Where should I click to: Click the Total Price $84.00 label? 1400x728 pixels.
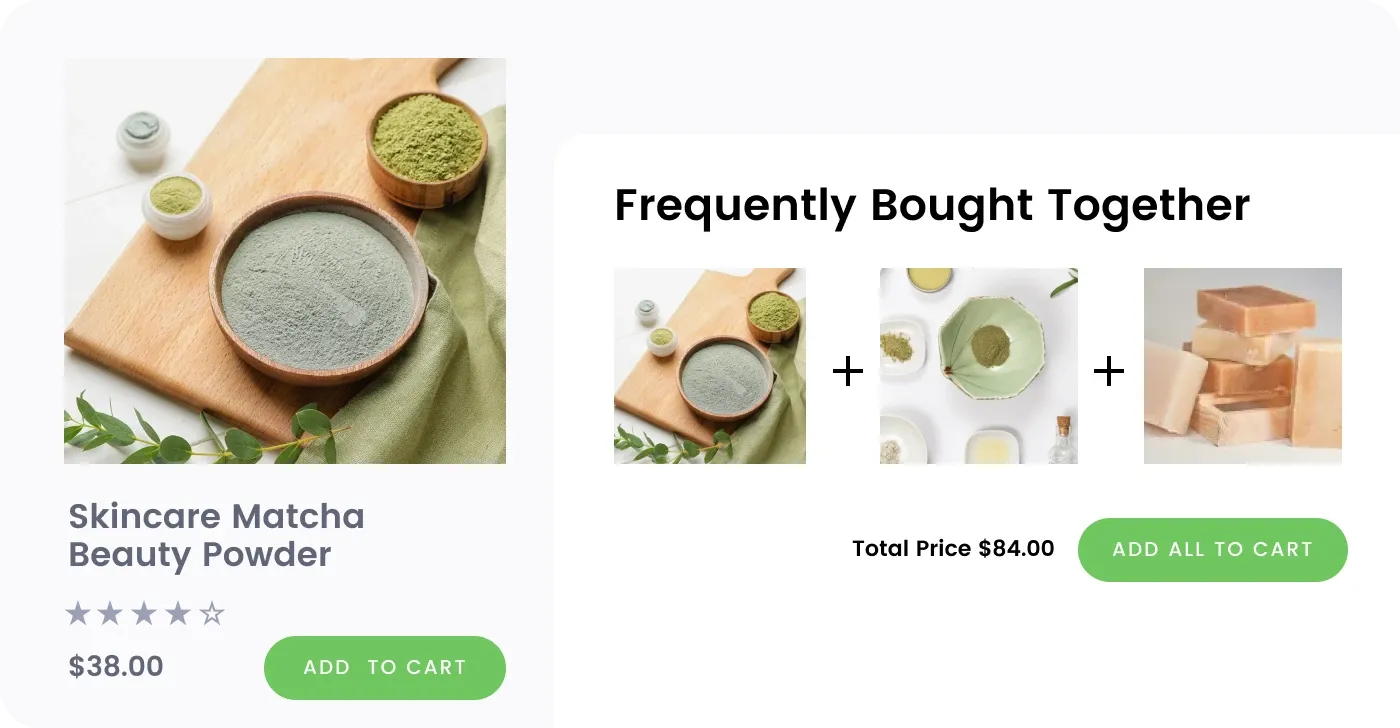coord(952,548)
